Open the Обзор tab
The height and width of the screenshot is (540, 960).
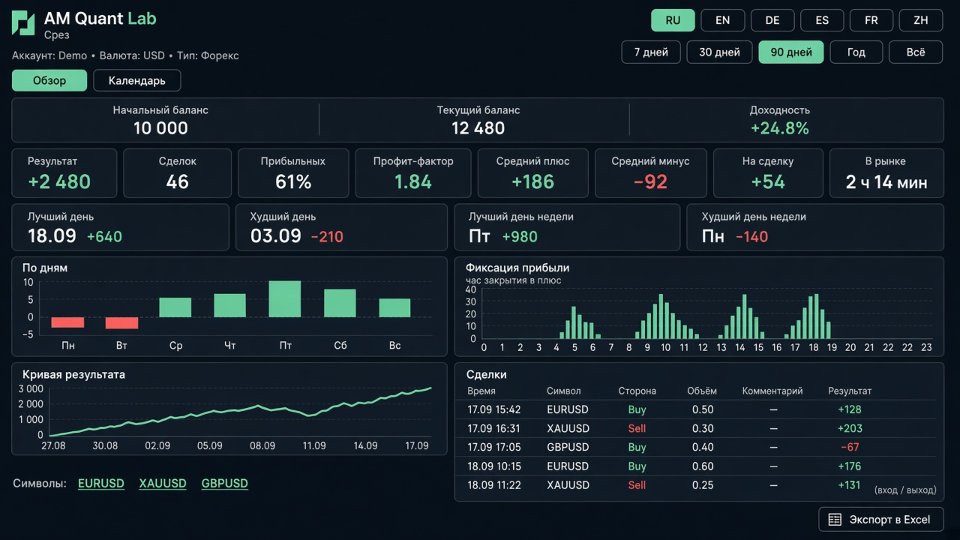point(49,80)
